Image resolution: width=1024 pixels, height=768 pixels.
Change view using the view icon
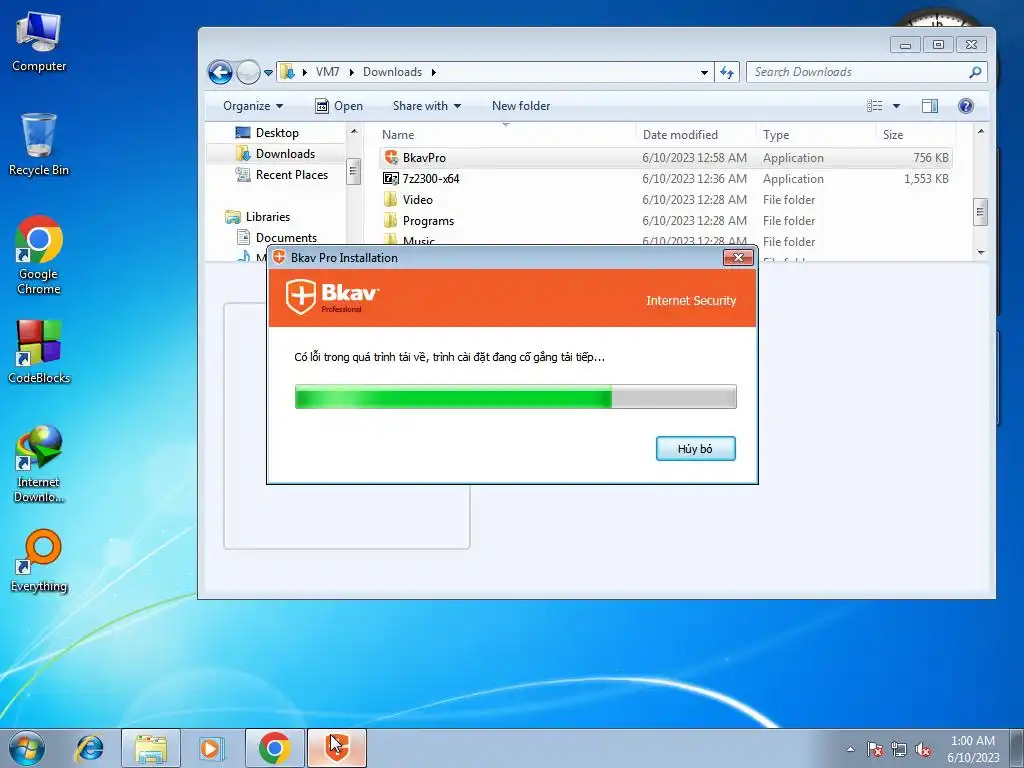coord(874,106)
